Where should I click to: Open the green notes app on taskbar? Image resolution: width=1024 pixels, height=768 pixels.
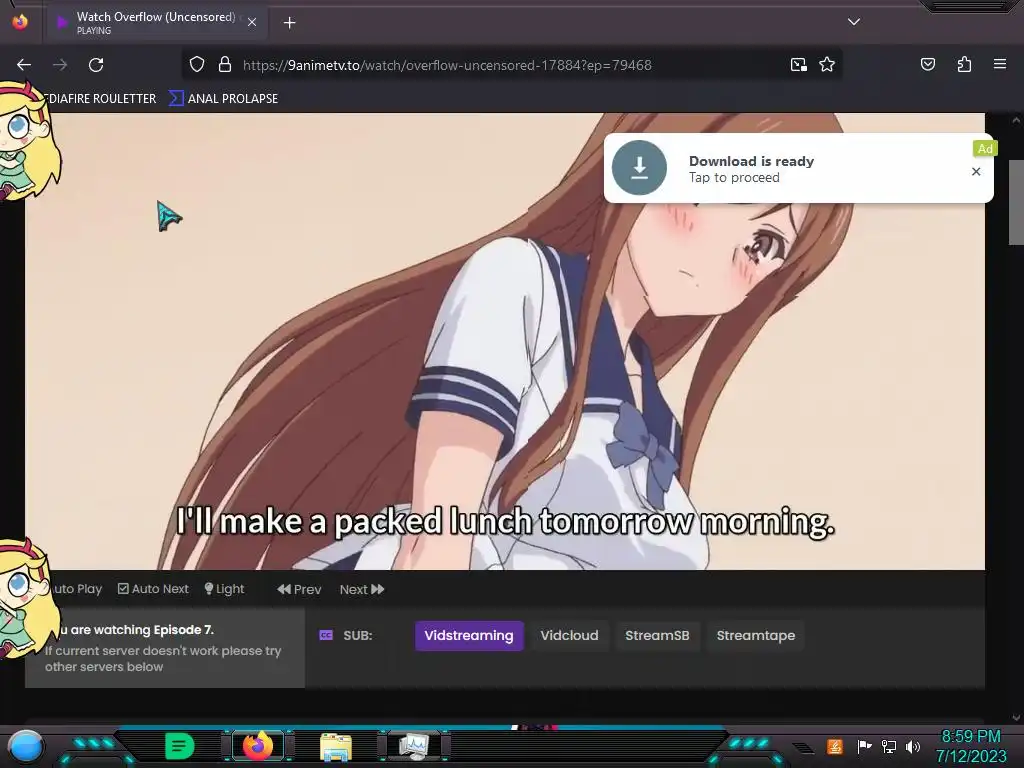pos(179,746)
